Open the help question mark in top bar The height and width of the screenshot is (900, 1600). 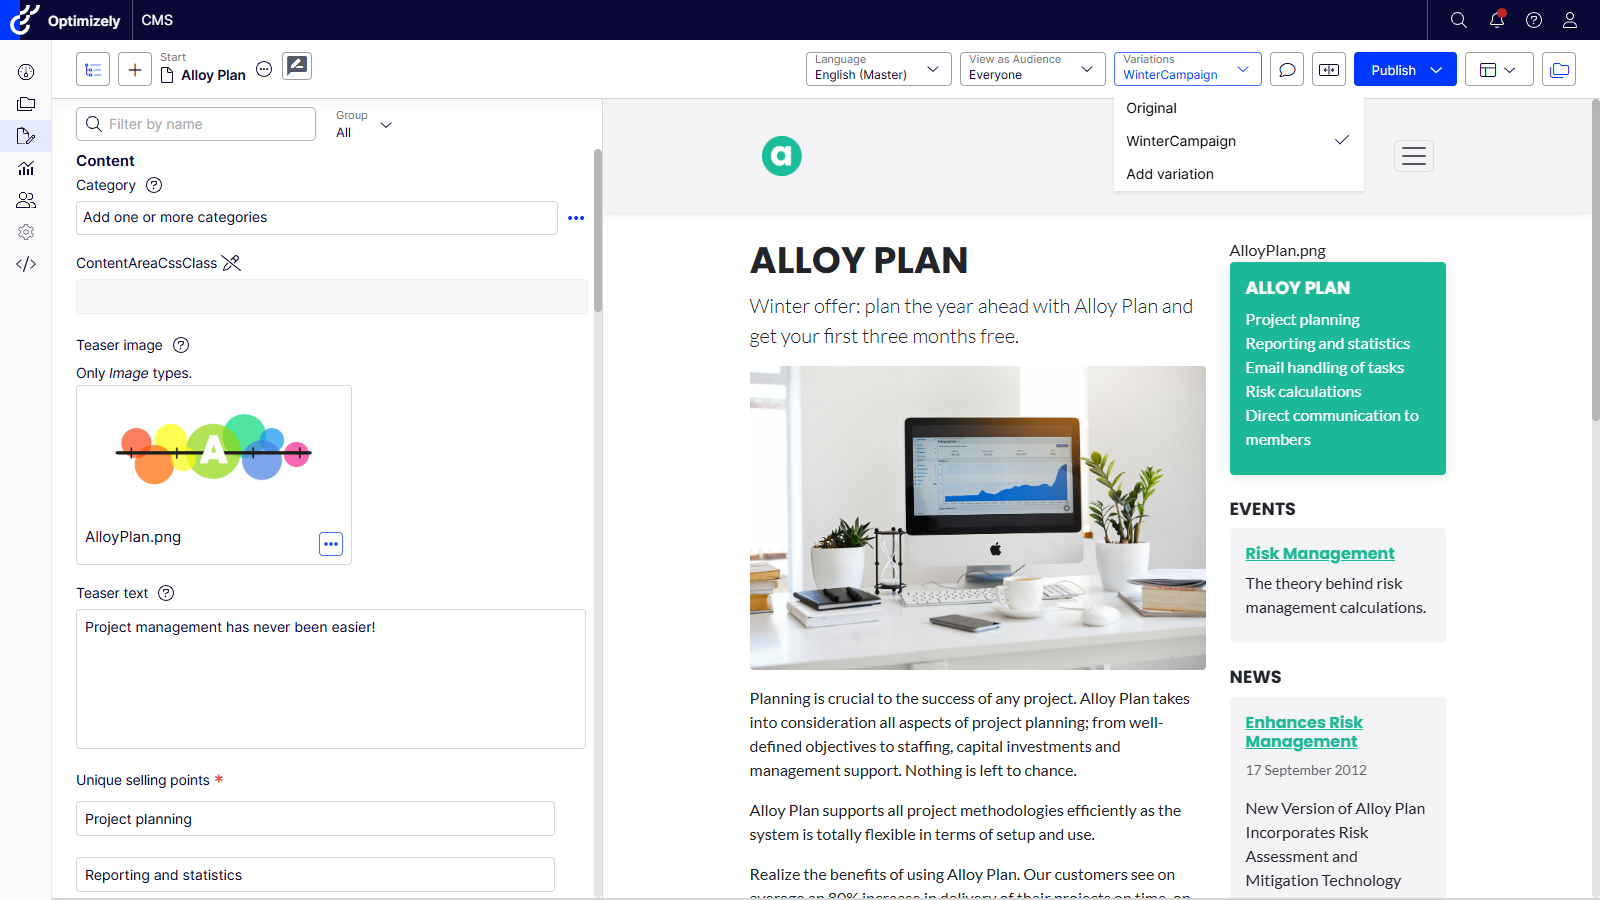click(x=1534, y=20)
